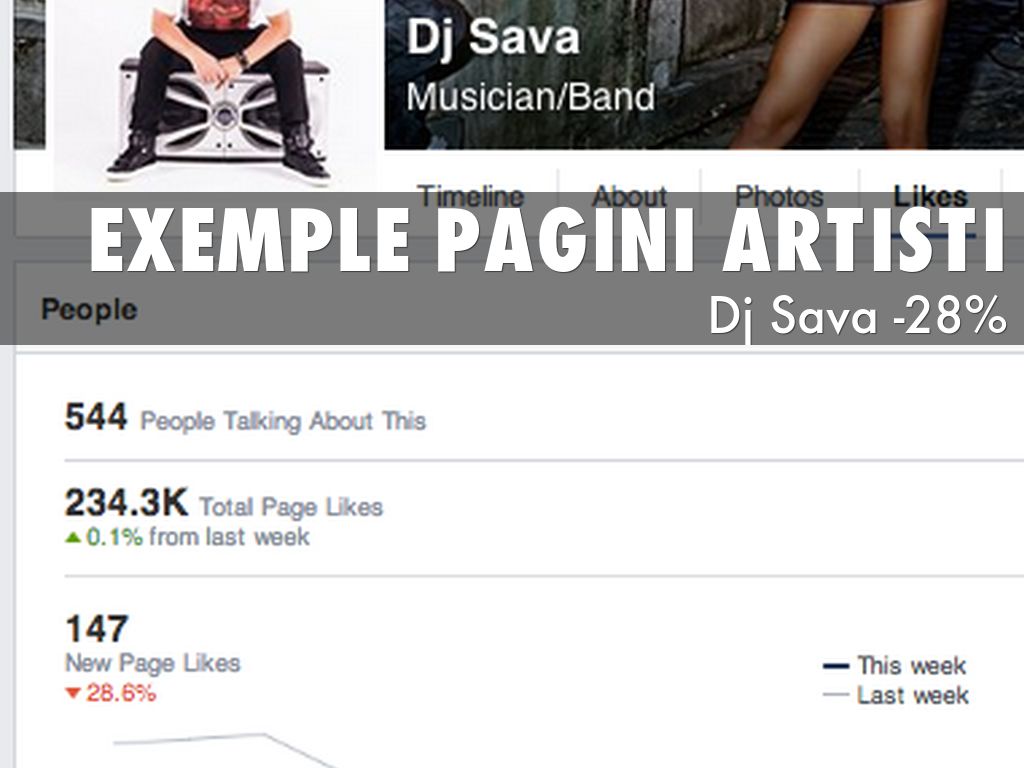Click the red down arrow icon
1024x768 pixels.
pyautogui.click(x=72, y=693)
